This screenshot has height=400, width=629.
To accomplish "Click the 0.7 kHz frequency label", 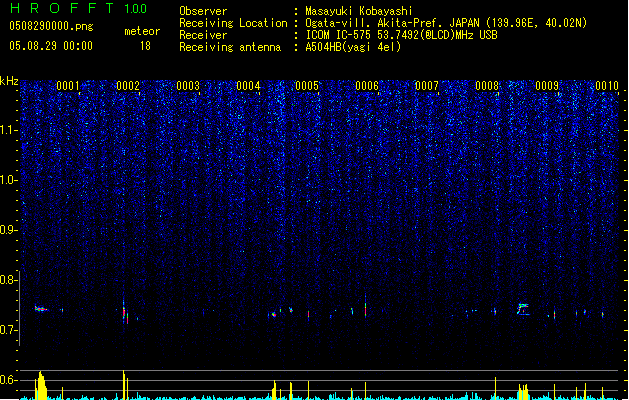I will [x=9, y=330].
